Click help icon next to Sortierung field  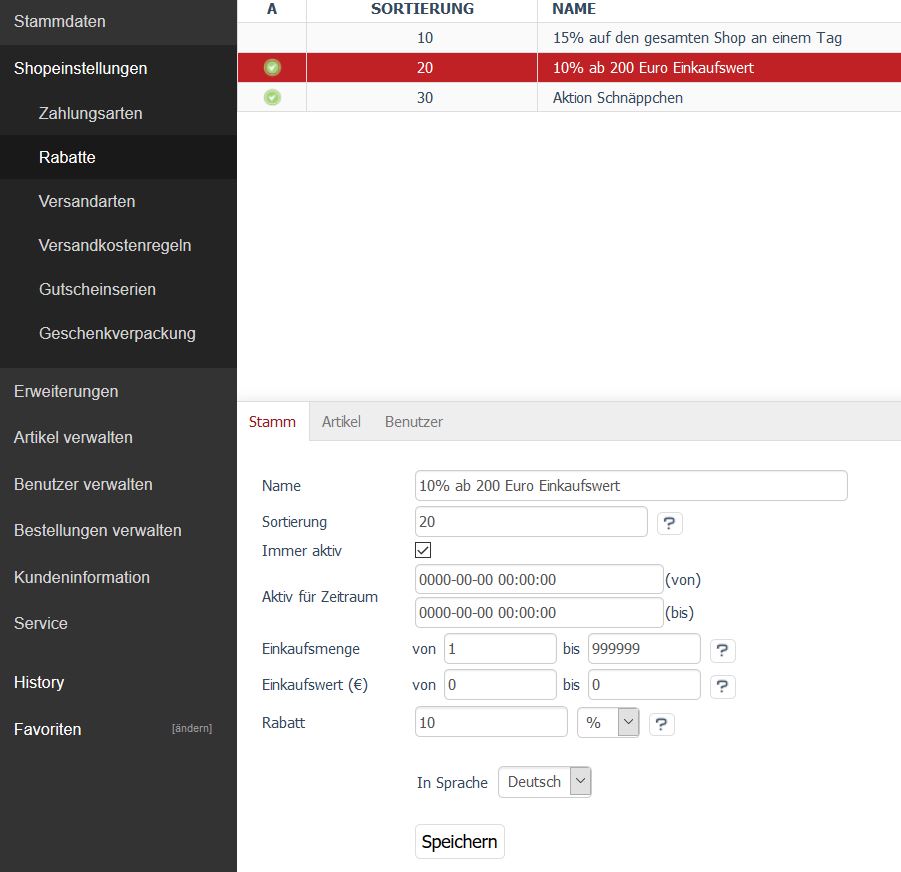[x=669, y=523]
